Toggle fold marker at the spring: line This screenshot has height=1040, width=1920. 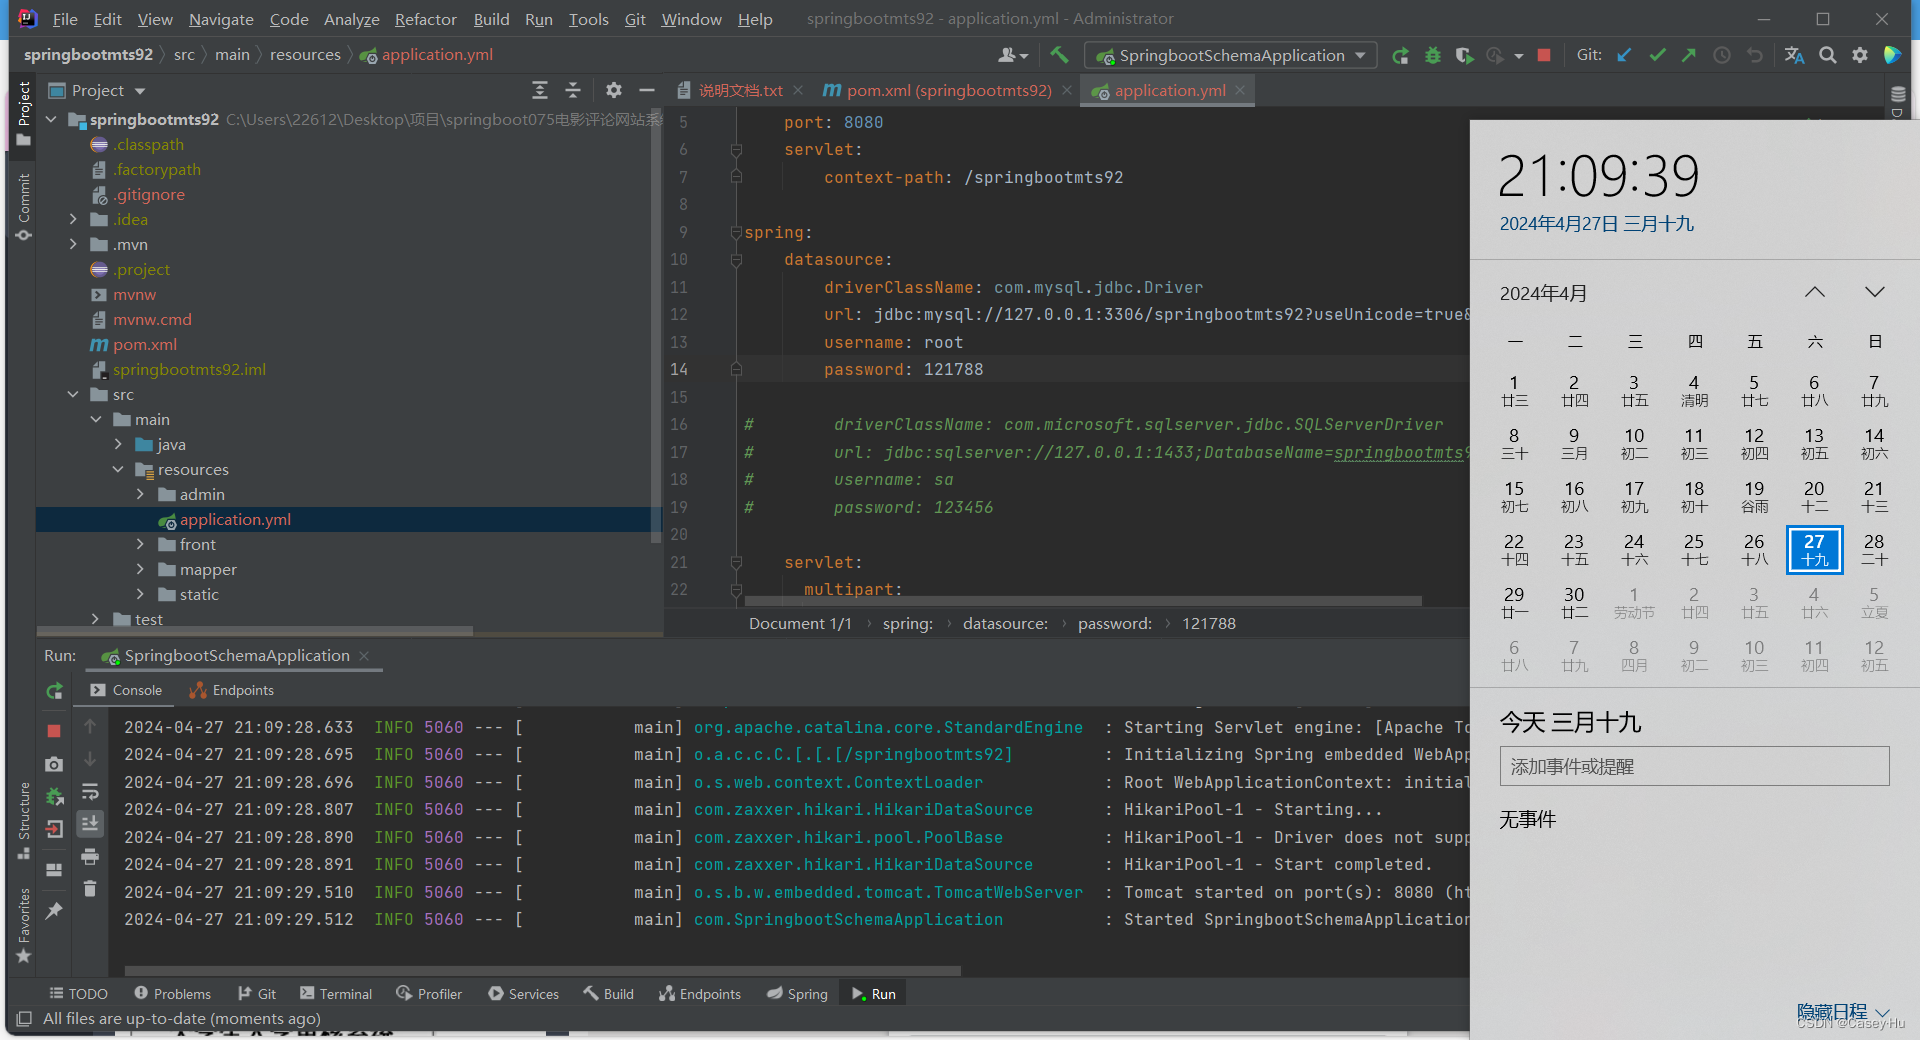tap(736, 232)
